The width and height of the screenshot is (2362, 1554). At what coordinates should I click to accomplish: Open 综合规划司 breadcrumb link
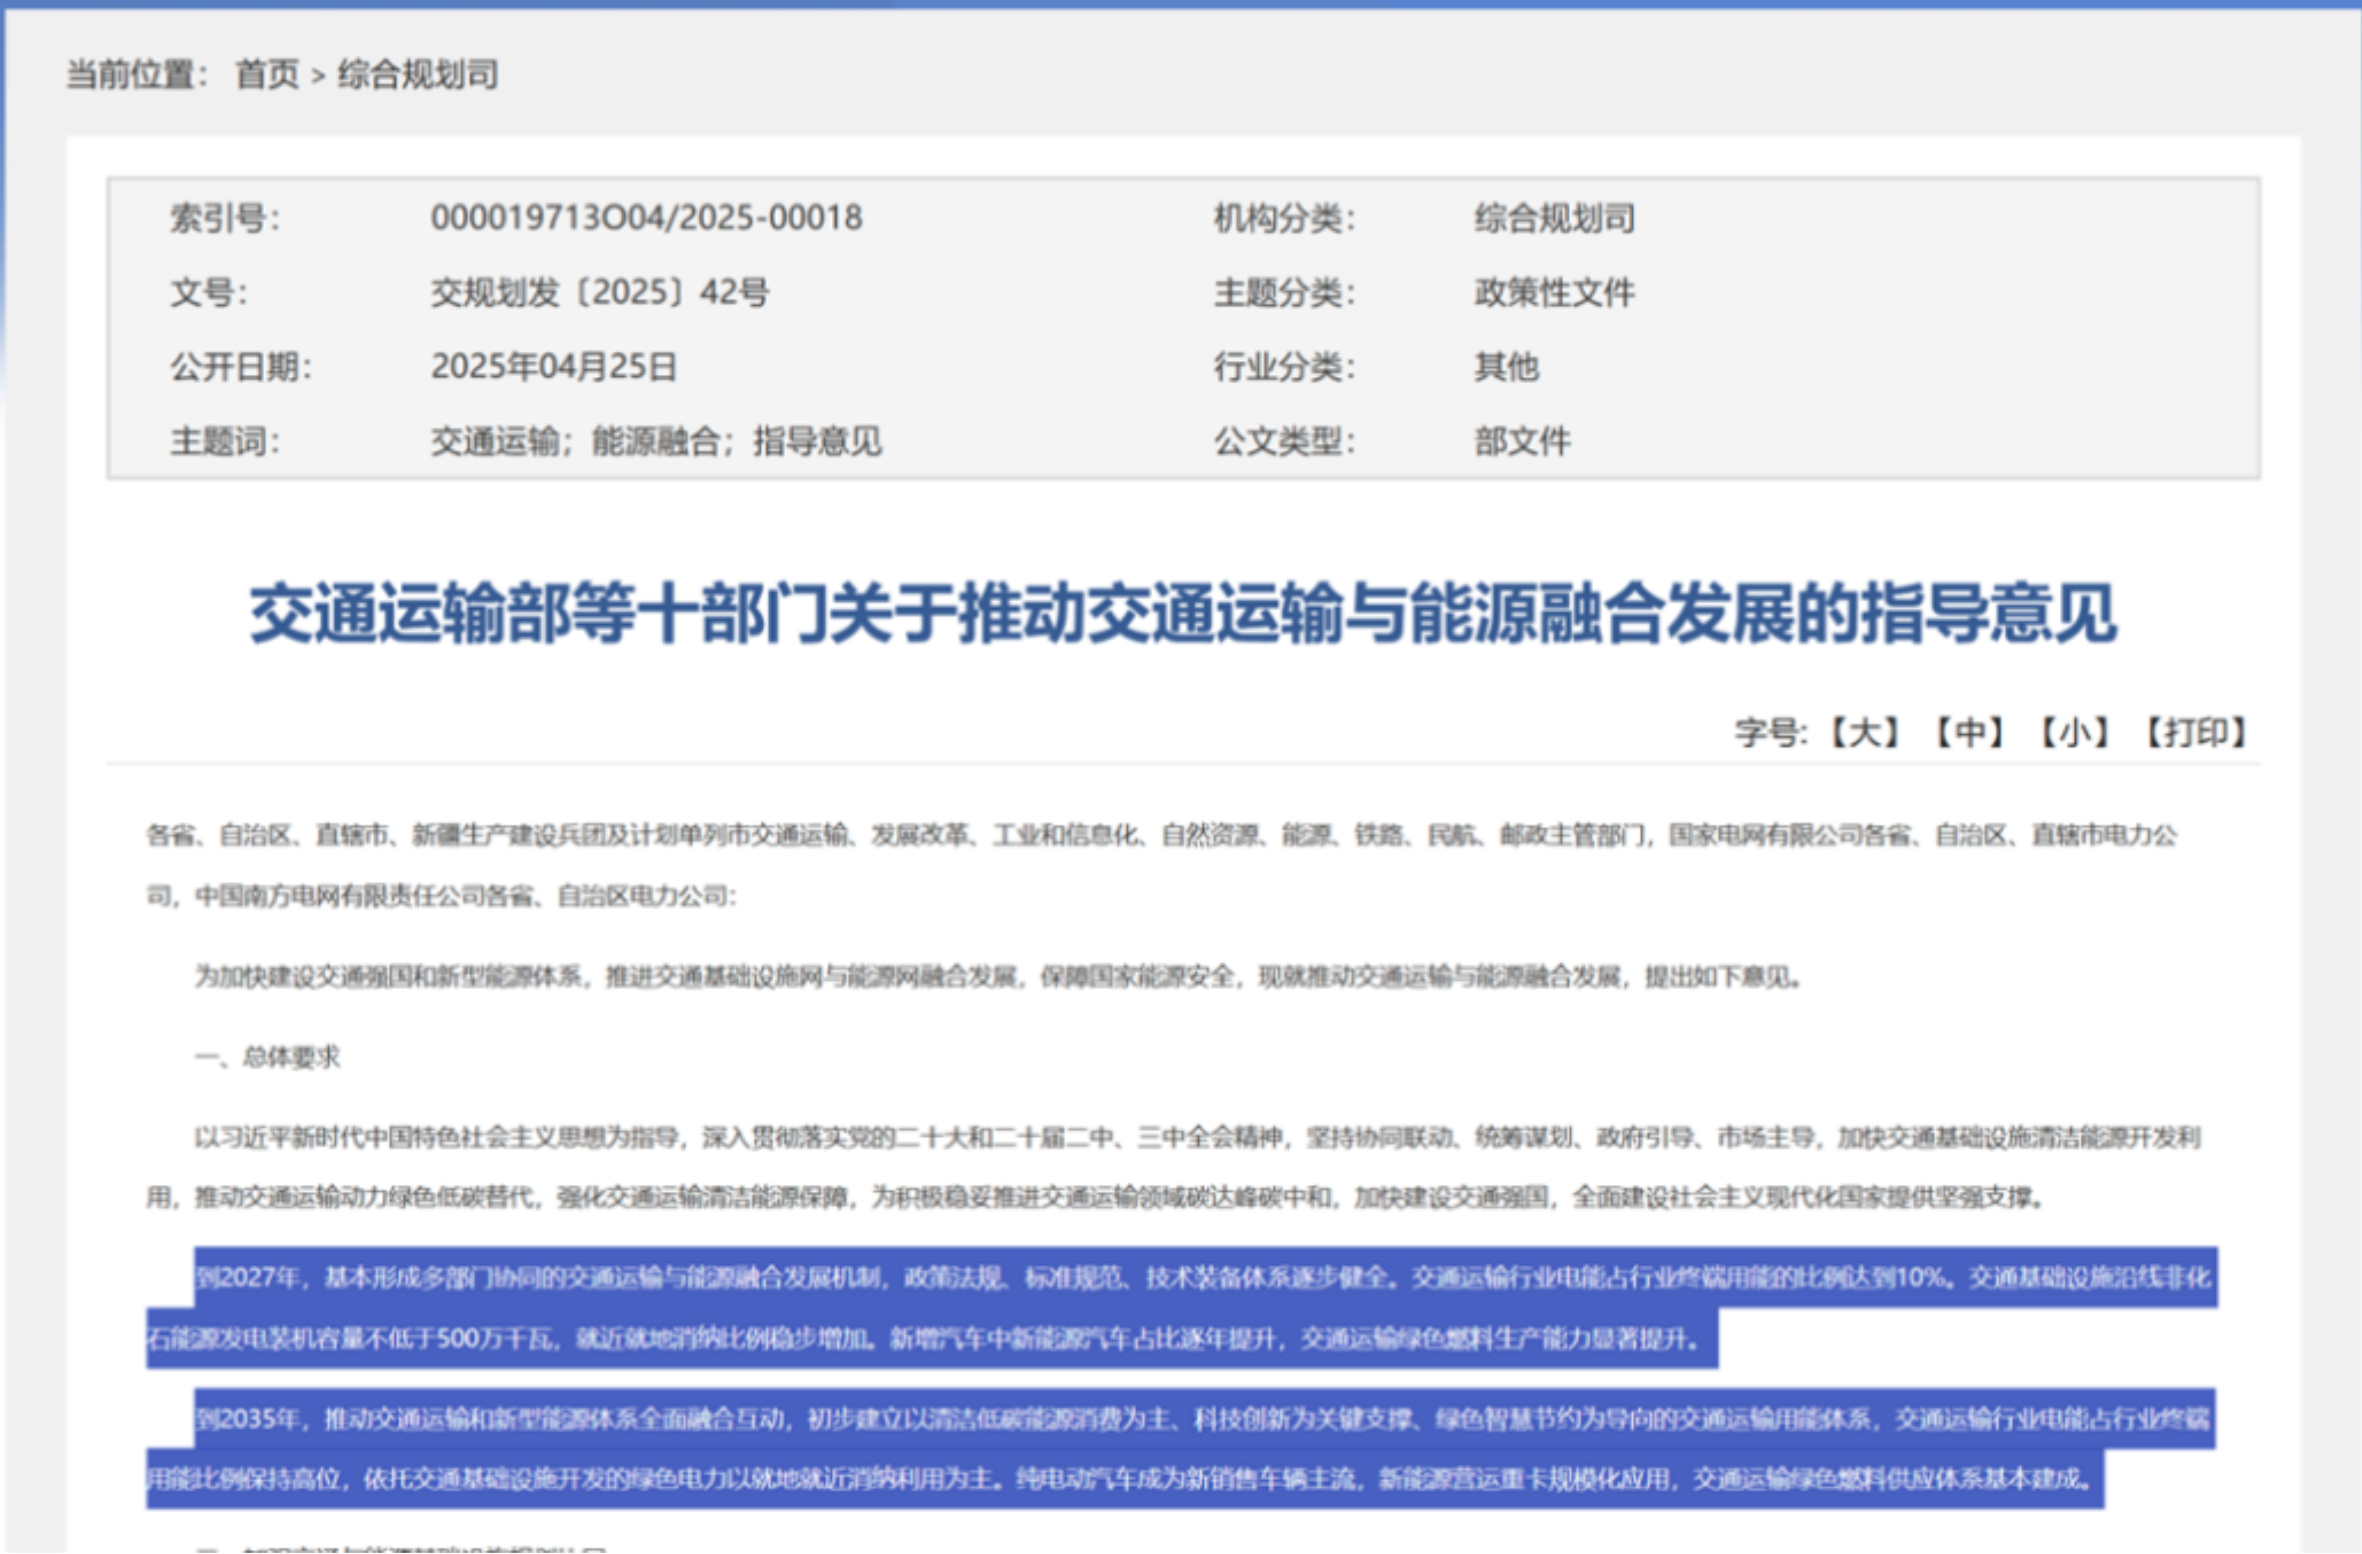tap(417, 75)
